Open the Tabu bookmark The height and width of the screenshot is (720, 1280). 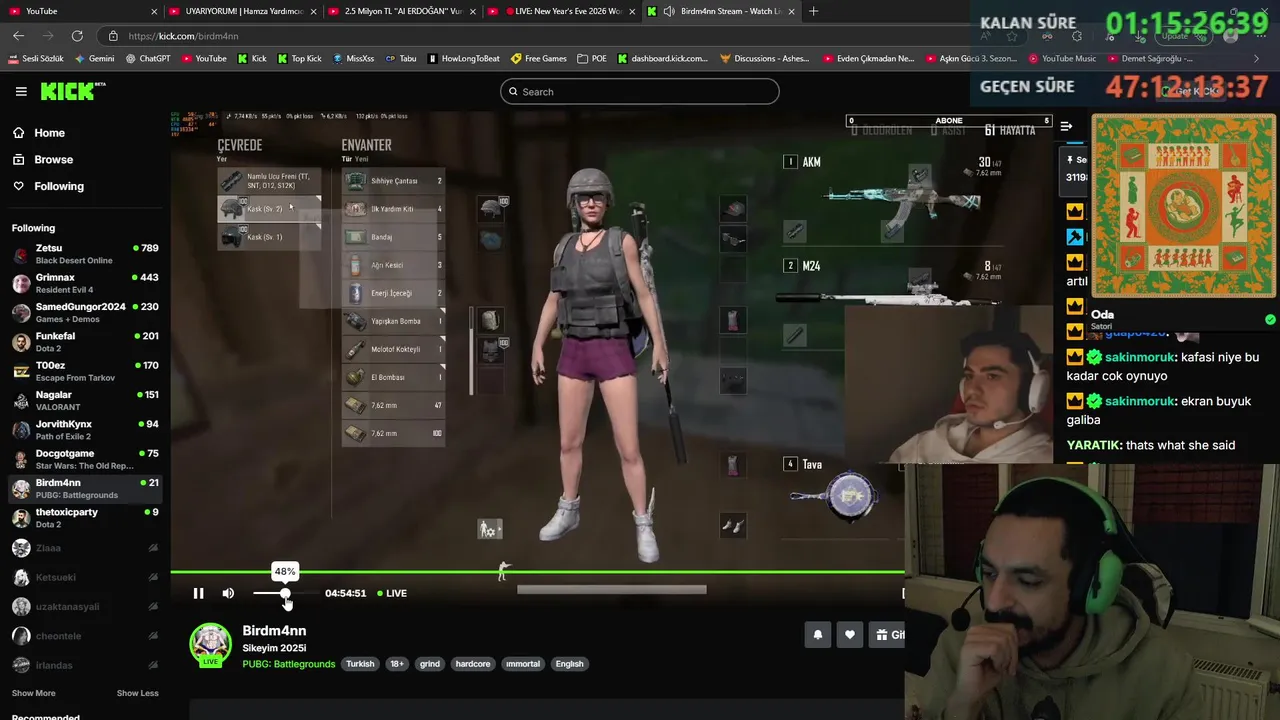click(x=400, y=59)
